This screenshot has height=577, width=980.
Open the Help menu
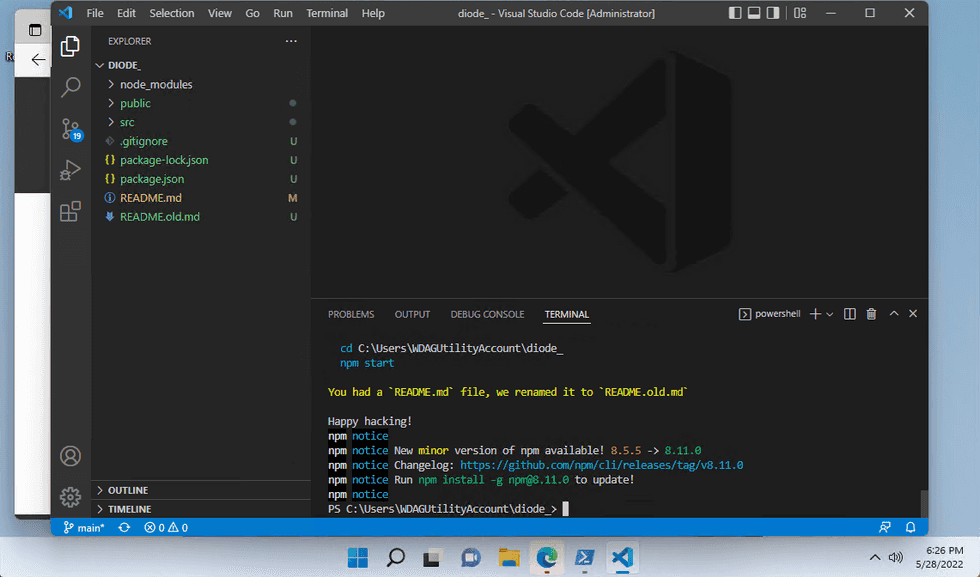373,13
